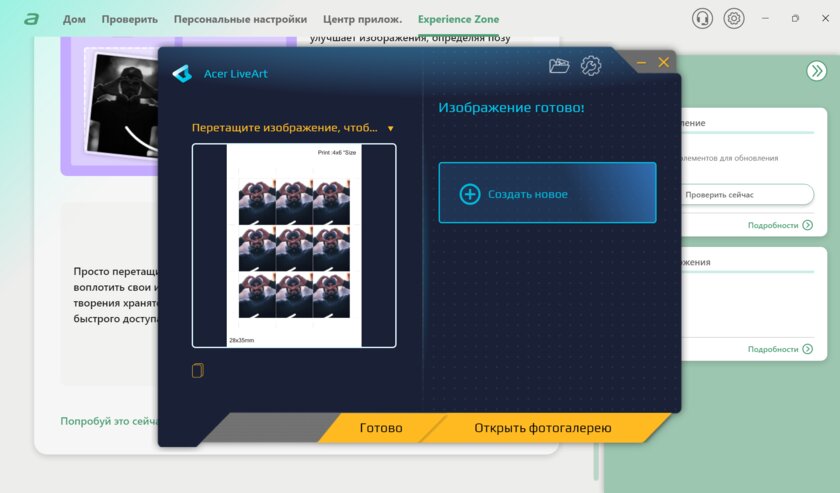Image resolution: width=840 pixels, height=493 pixels.
Task: Click the Acer LiveArt title text
Action: pyautogui.click(x=235, y=74)
